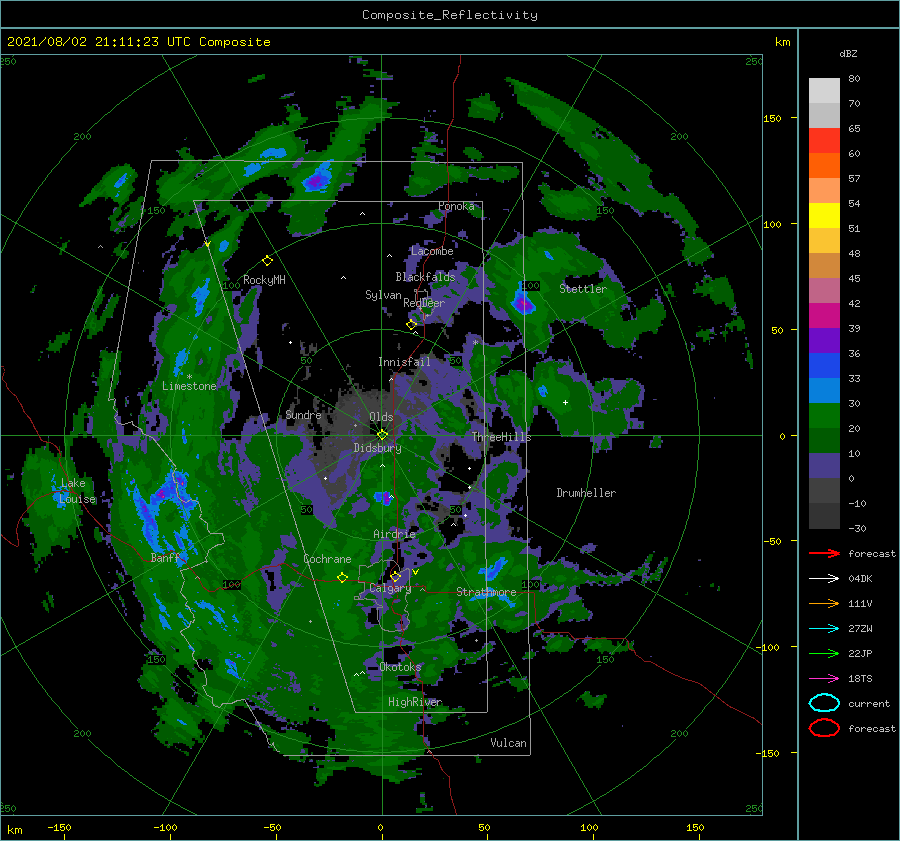
Task: Click the green 22JP arrow legend icon
Action: (824, 653)
